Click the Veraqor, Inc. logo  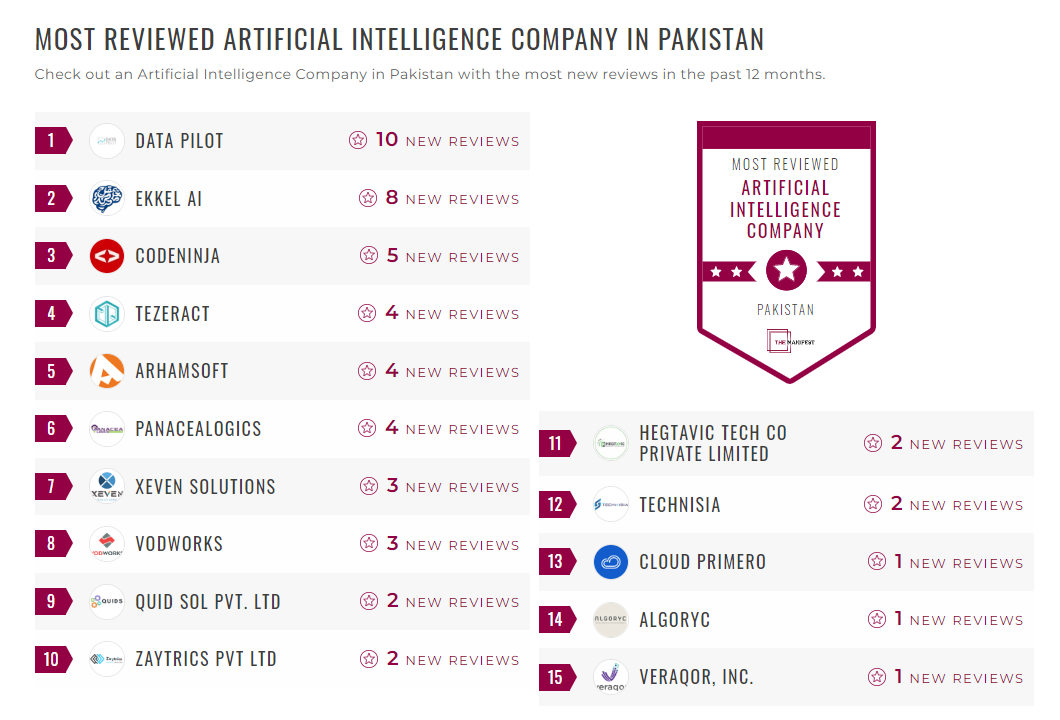tap(610, 677)
